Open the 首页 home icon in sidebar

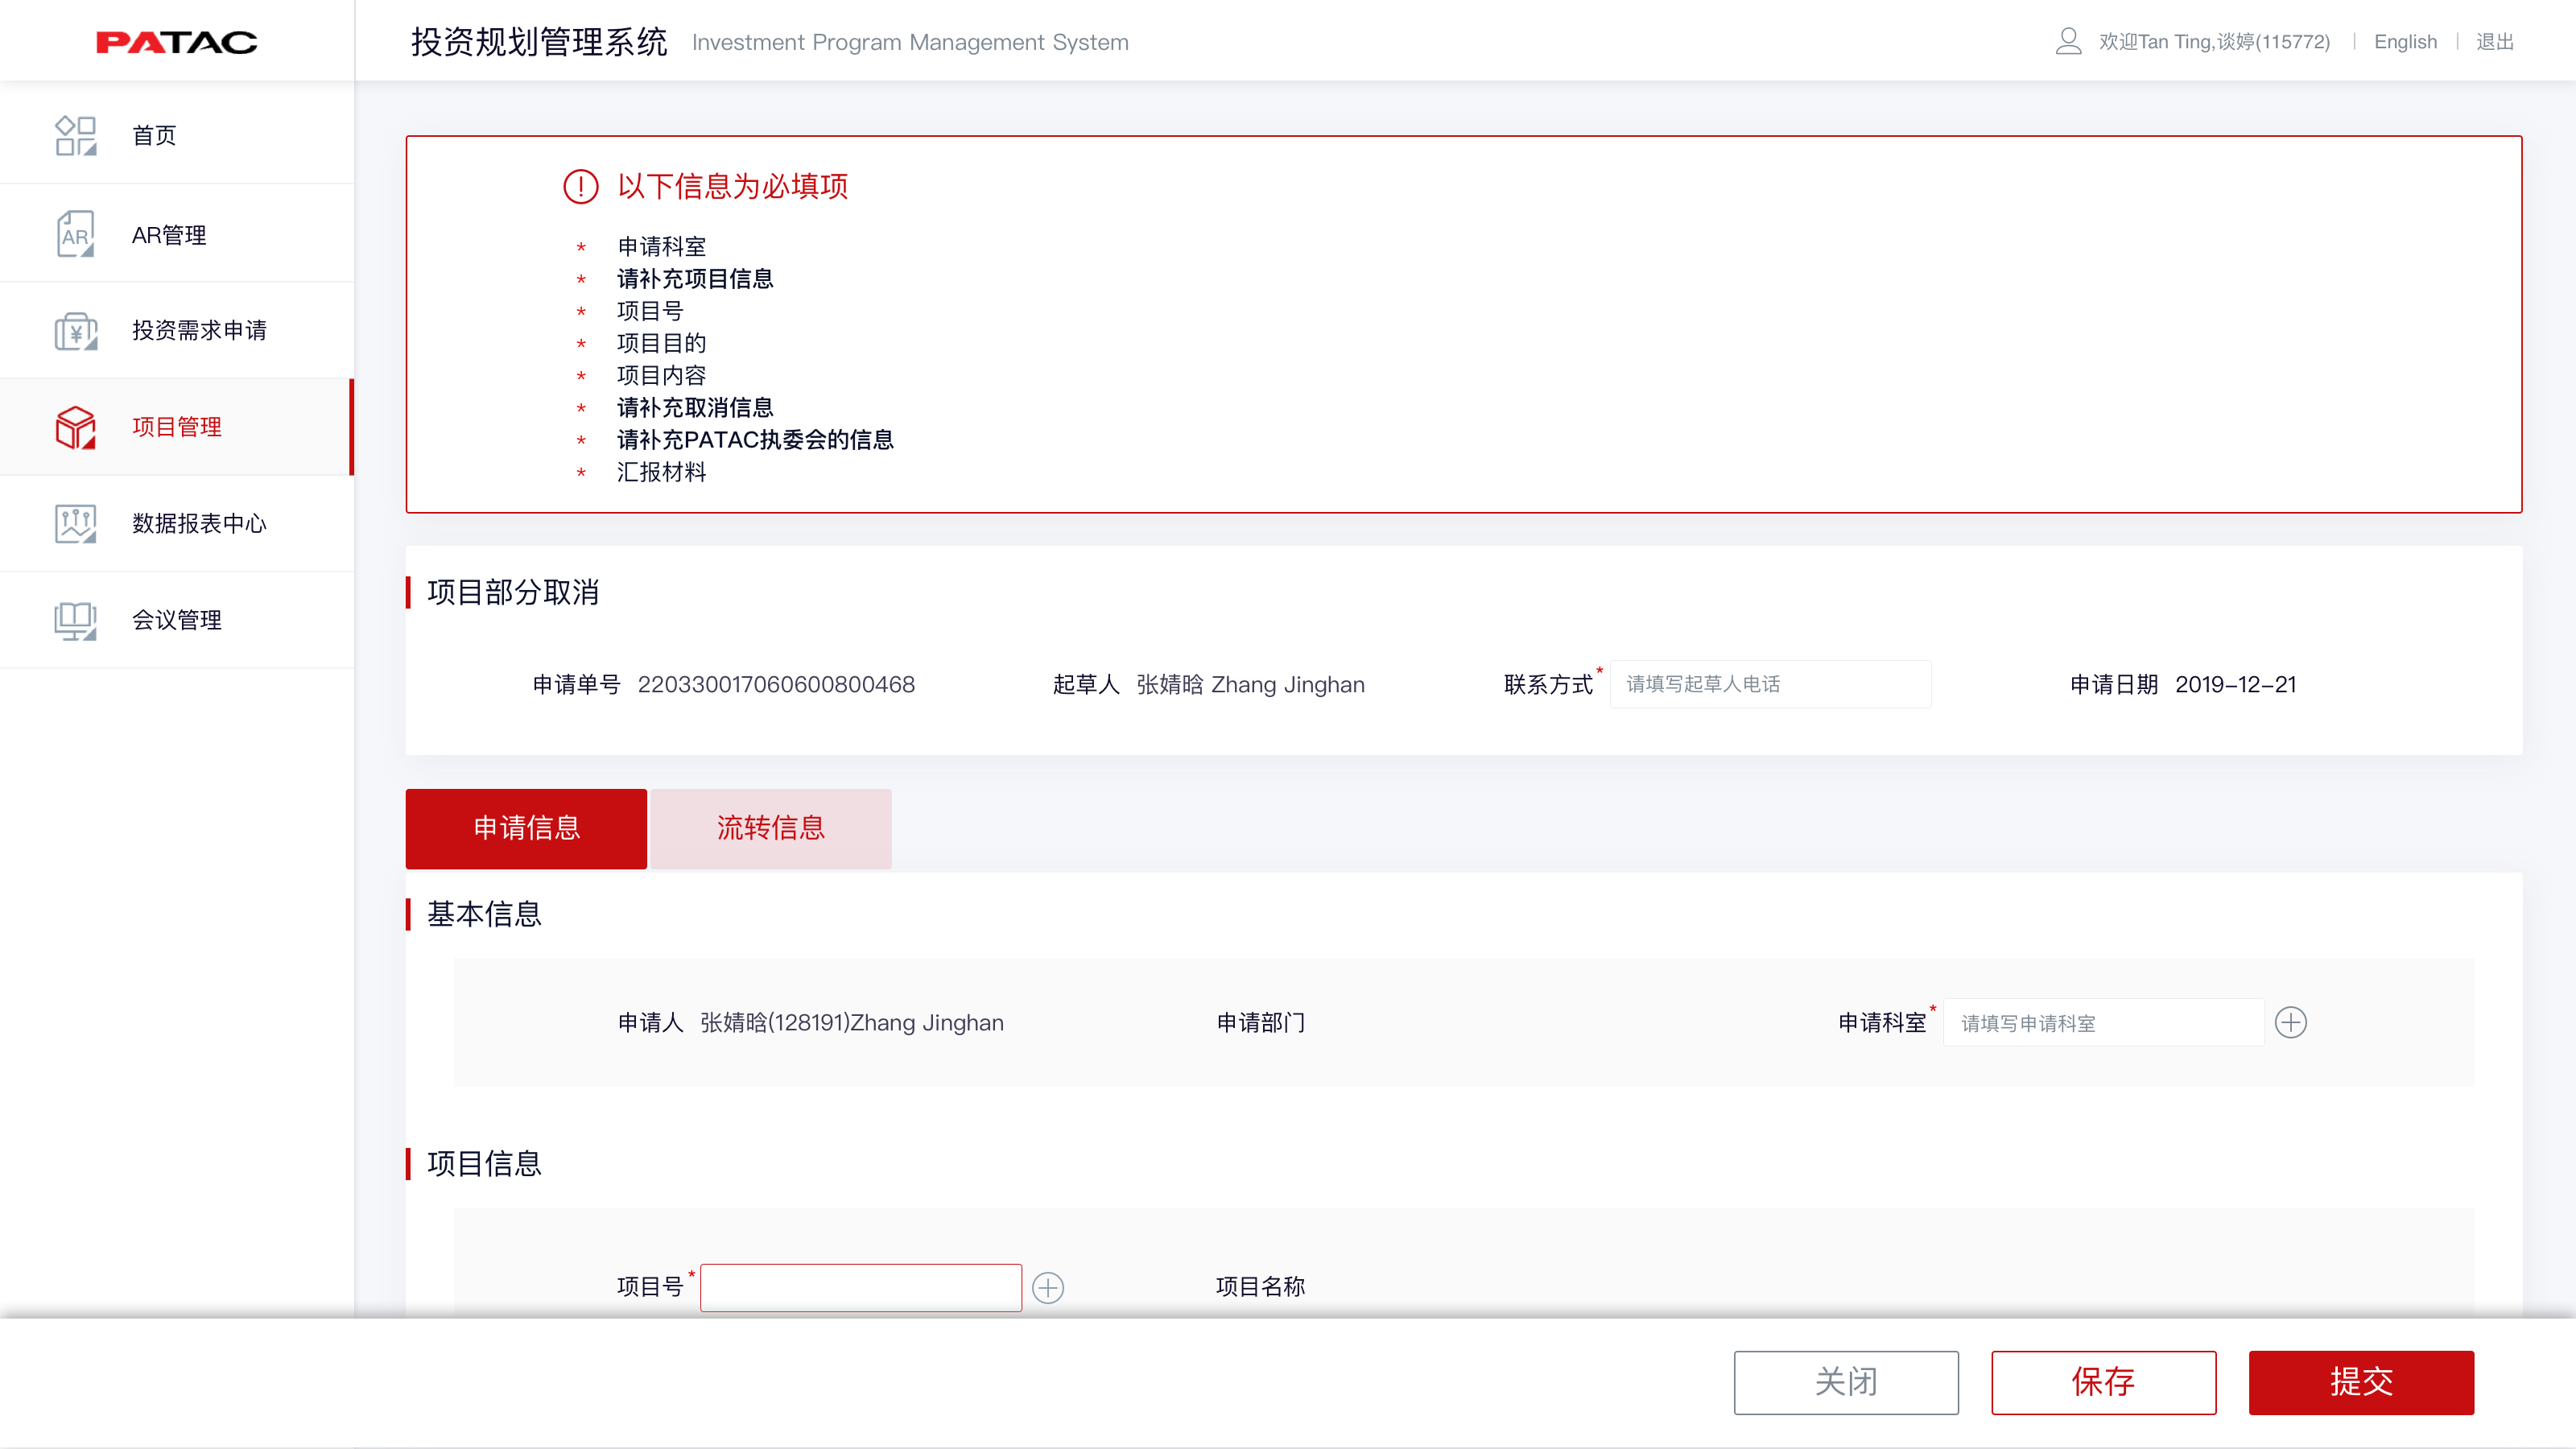tap(75, 135)
